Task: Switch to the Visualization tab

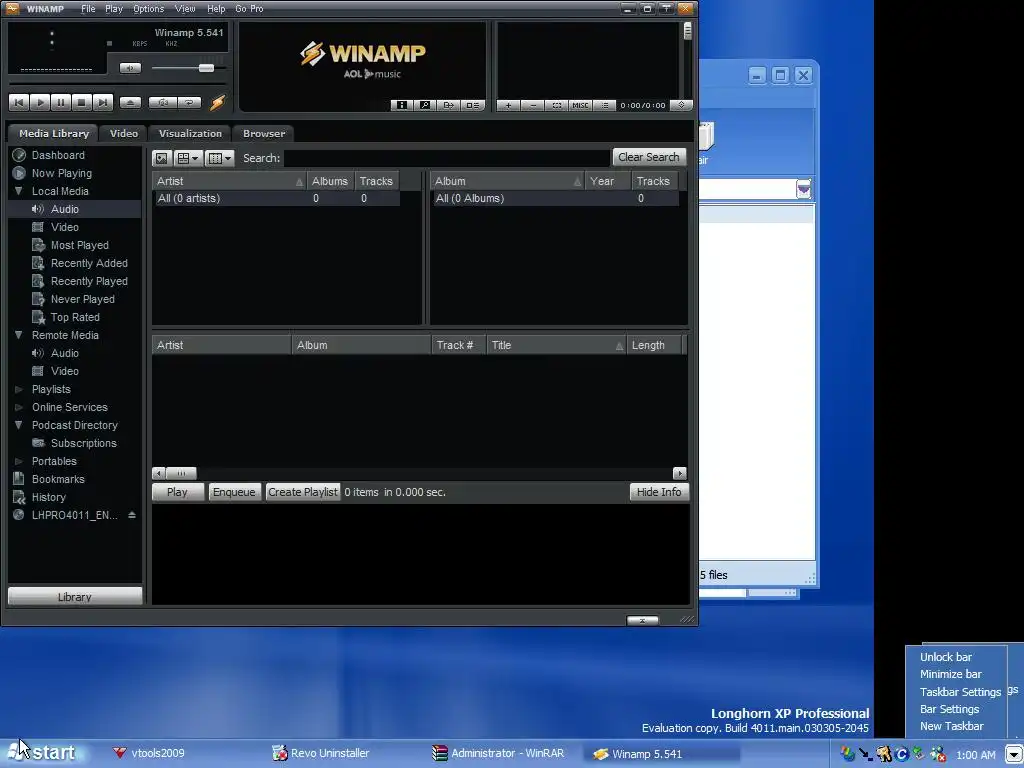Action: point(190,133)
